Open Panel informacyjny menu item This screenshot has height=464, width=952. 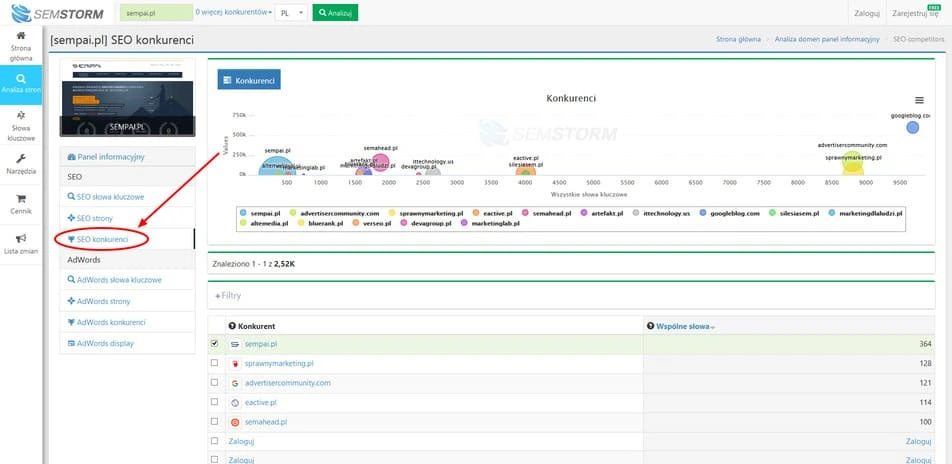click(128, 157)
